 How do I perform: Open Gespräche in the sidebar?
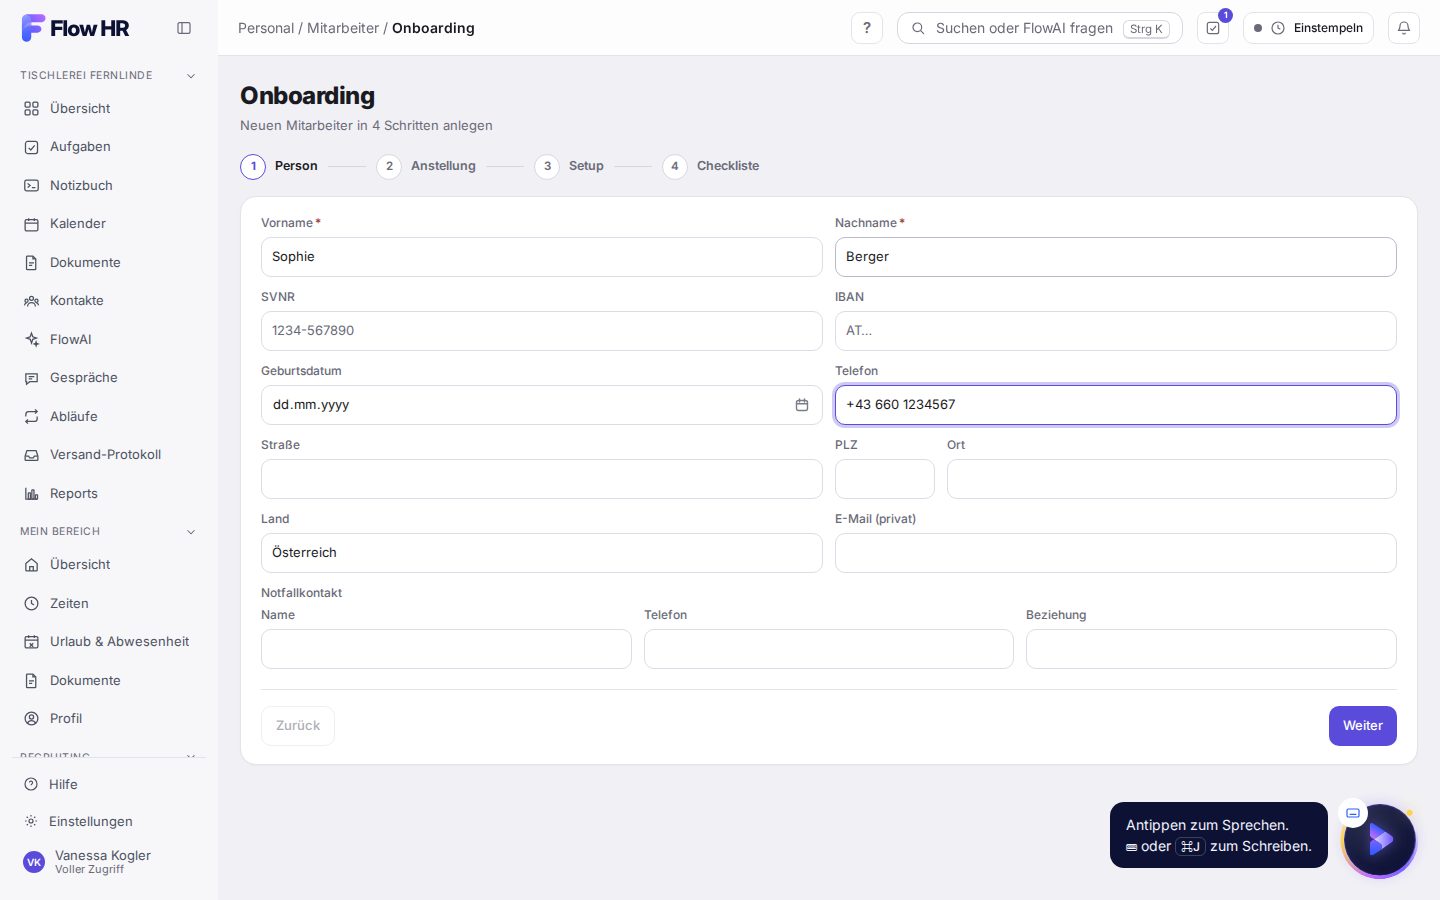point(109,378)
